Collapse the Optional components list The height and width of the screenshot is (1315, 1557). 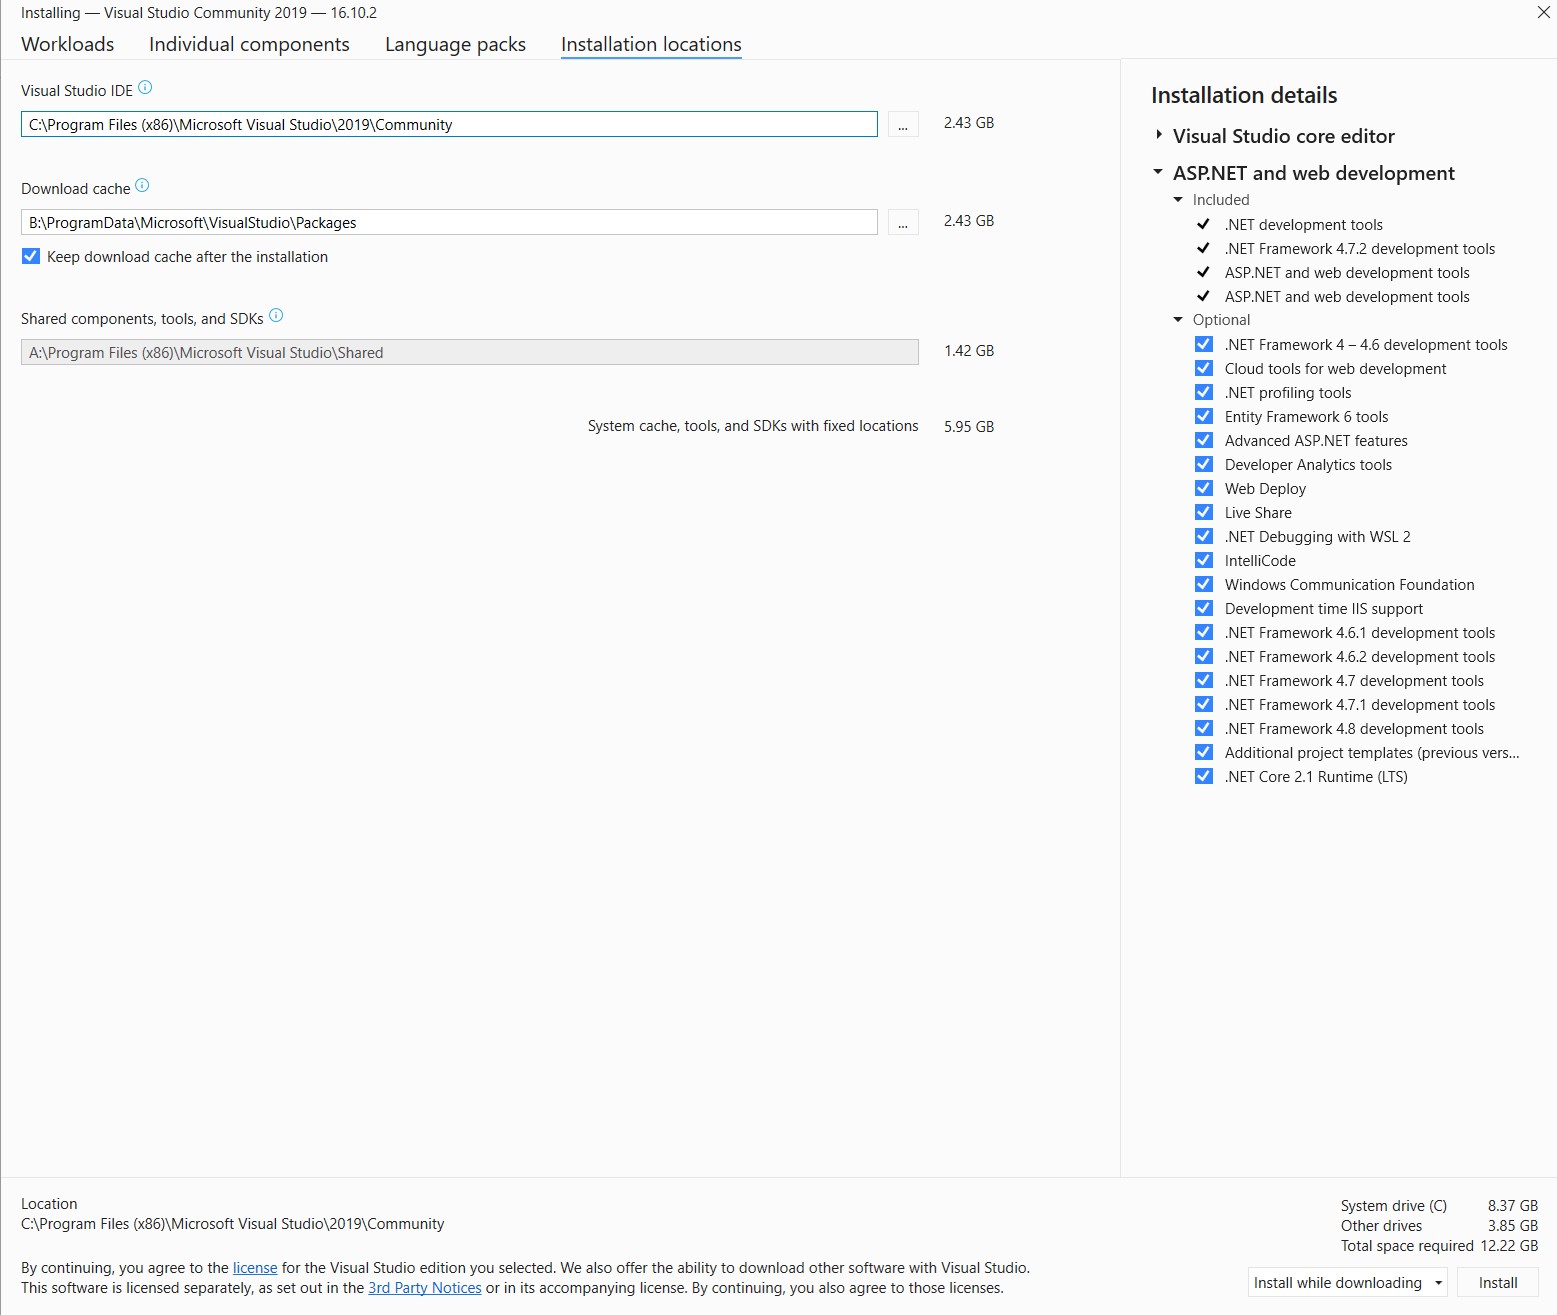tap(1178, 320)
